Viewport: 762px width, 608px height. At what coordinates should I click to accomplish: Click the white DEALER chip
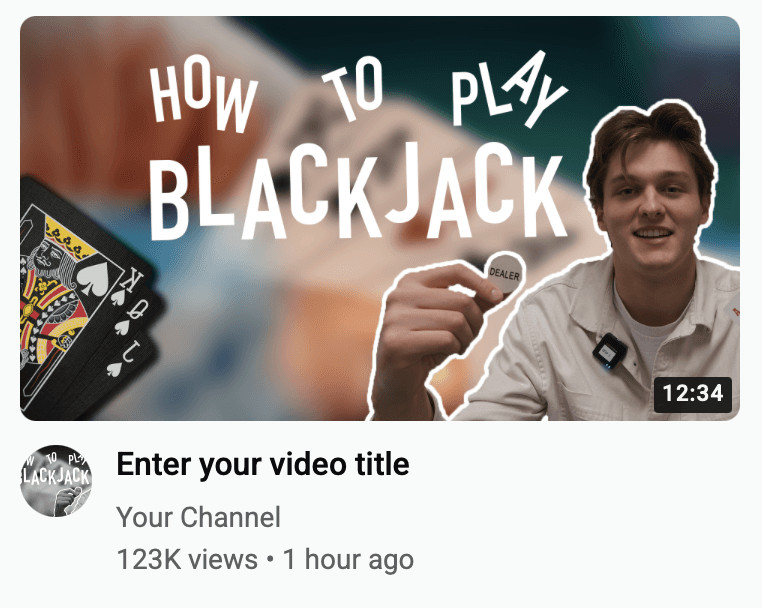coord(505,273)
